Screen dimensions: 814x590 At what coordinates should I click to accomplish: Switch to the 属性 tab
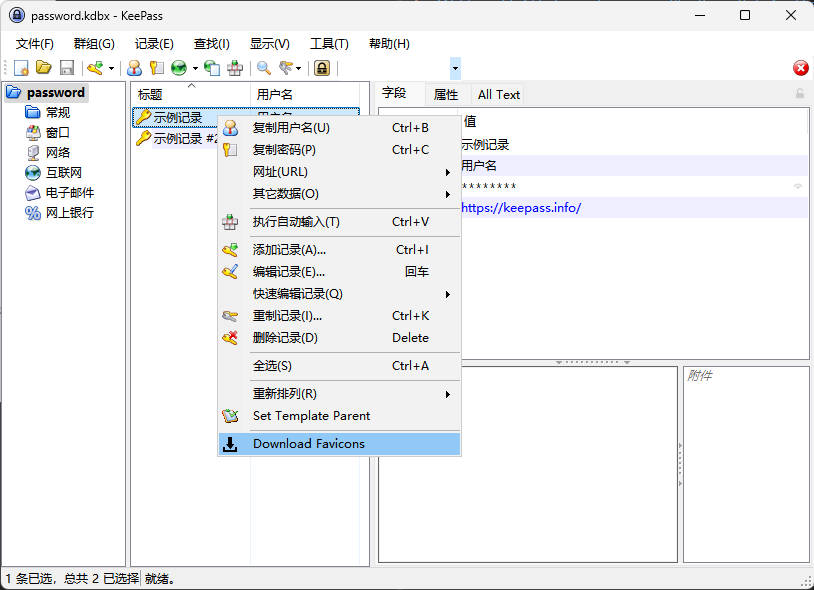pos(445,95)
